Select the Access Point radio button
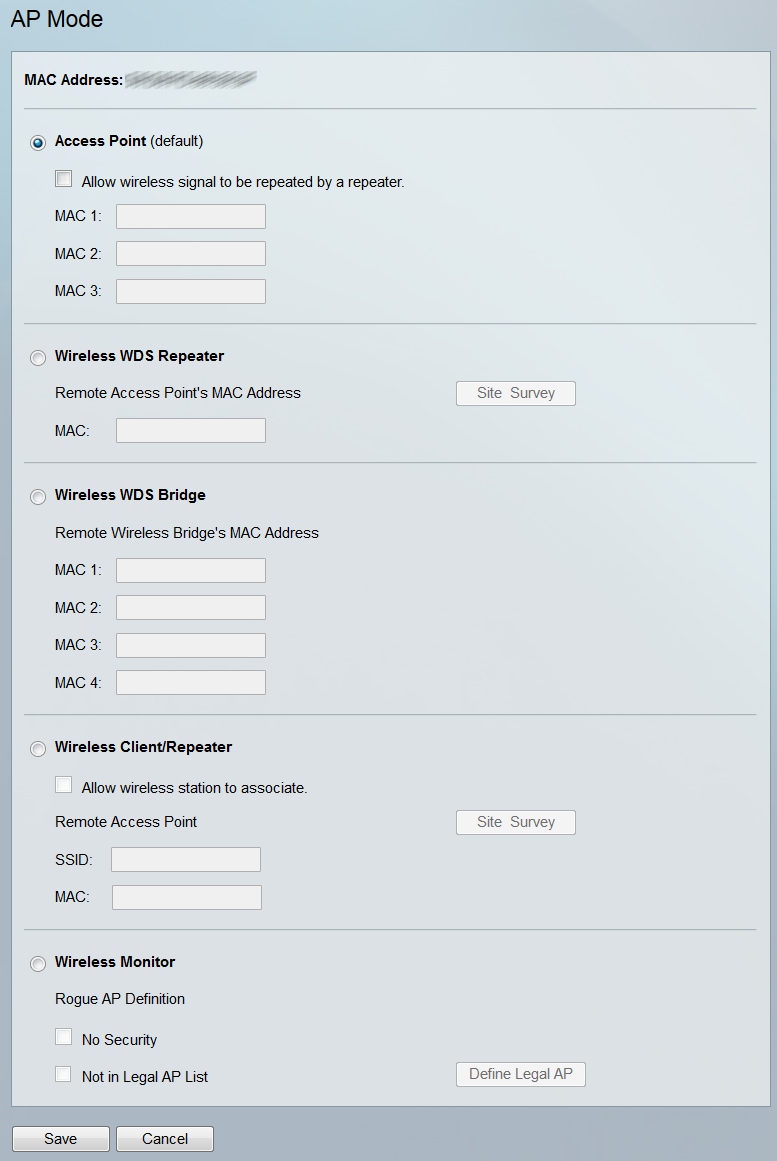 (38, 143)
